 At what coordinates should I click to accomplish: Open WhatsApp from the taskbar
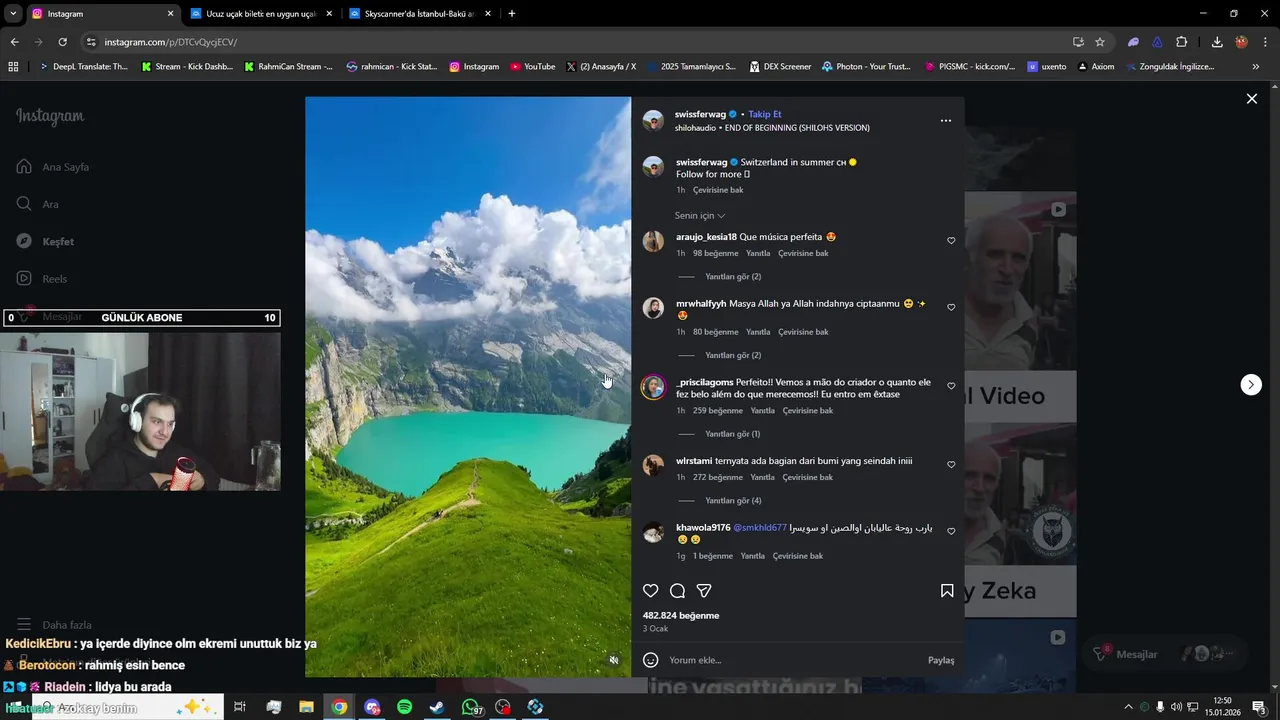pyautogui.click(x=470, y=707)
